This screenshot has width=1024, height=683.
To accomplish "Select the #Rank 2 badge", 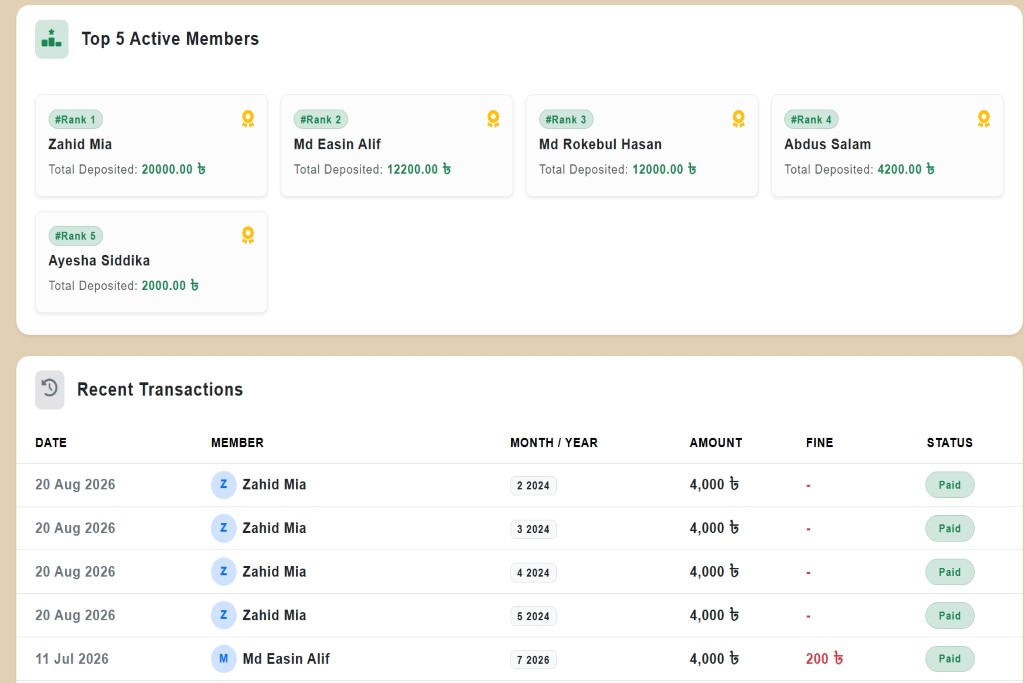I will pos(321,119).
